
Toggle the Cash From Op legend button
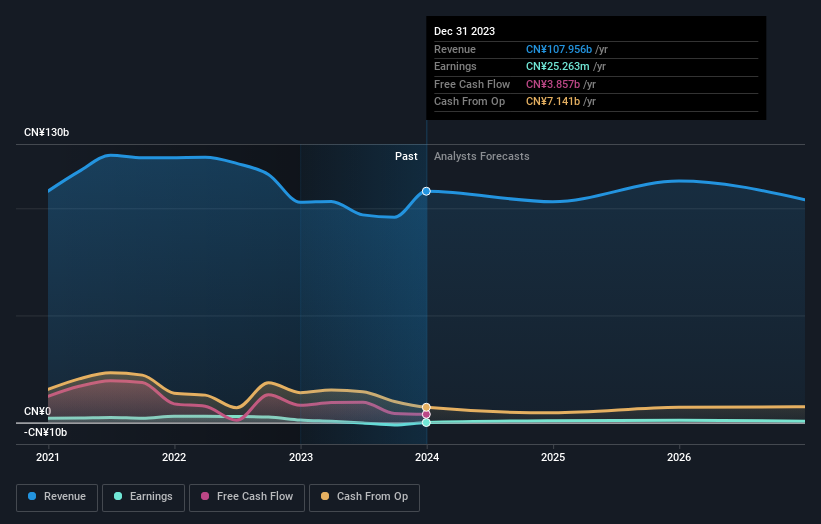[x=364, y=497]
